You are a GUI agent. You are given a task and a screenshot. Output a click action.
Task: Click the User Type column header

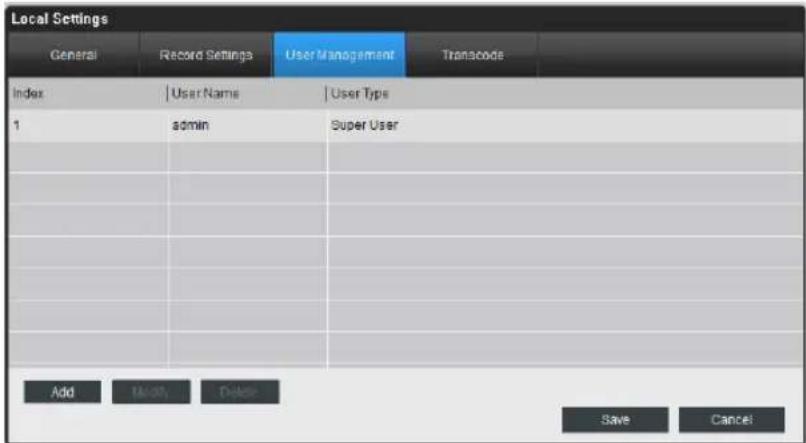click(565, 94)
